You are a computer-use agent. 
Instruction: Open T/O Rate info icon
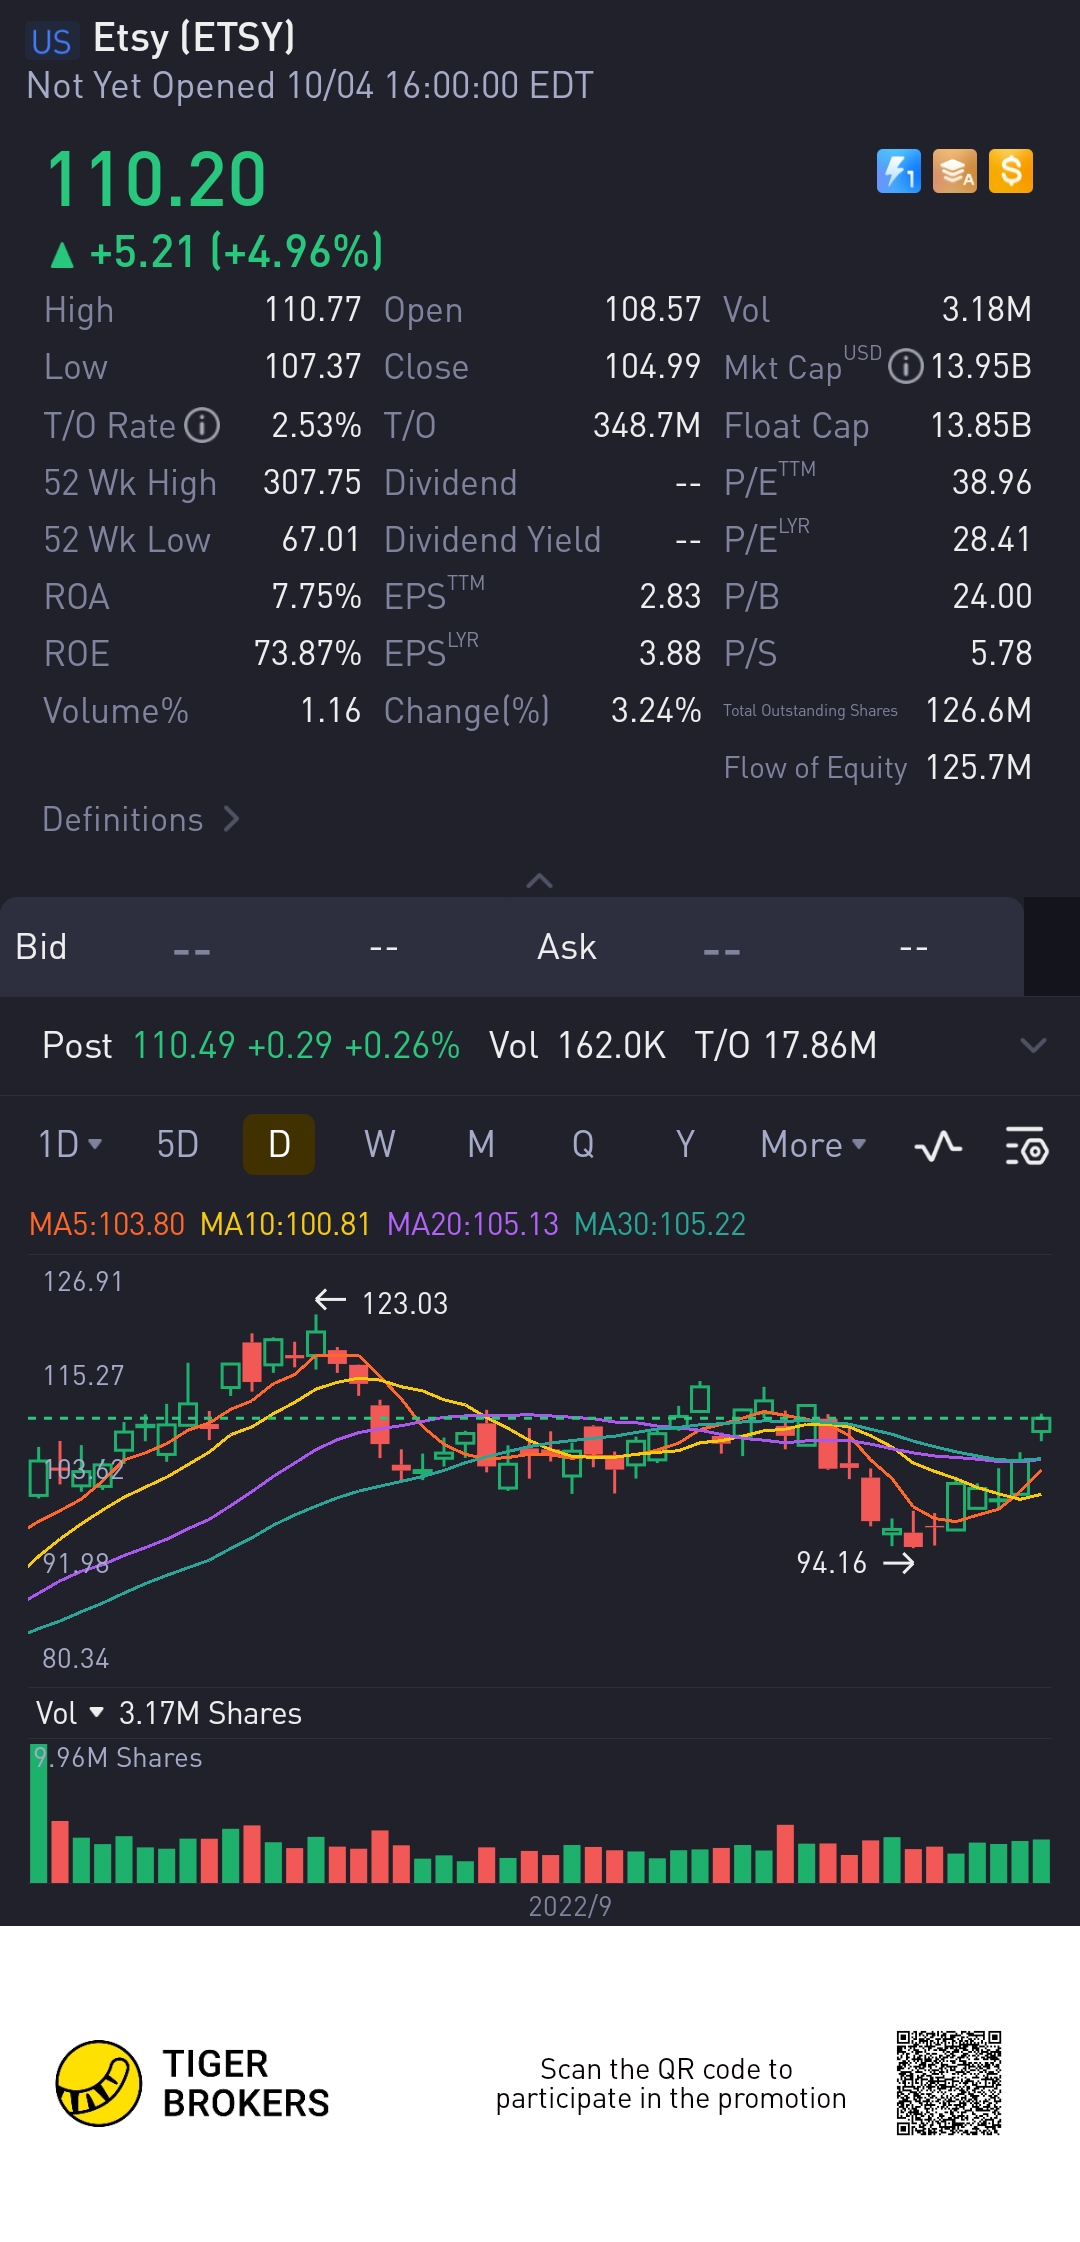[x=202, y=425]
